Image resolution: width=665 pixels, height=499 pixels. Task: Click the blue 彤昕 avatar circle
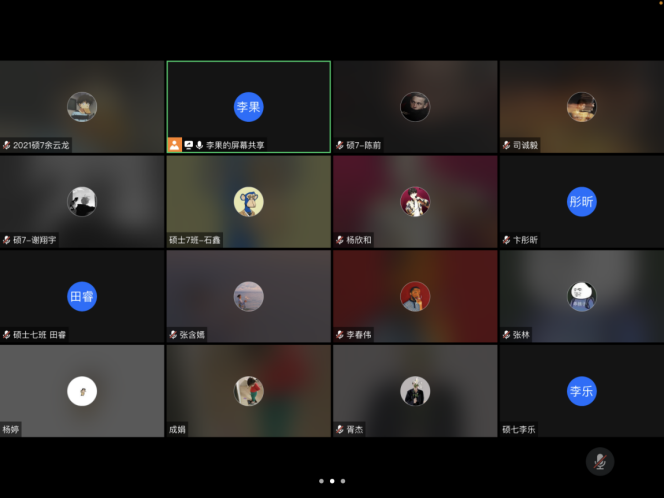[x=581, y=201]
